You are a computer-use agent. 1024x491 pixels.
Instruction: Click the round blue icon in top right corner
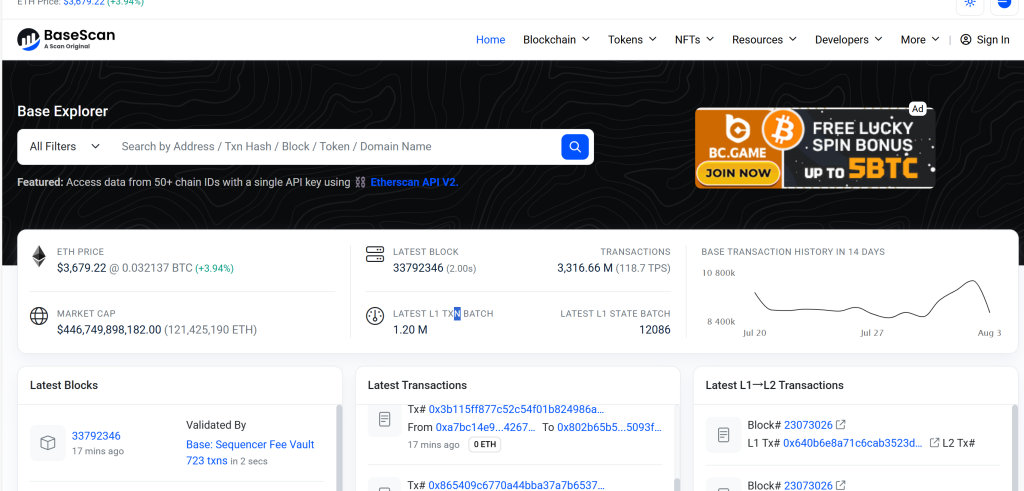1004,3
